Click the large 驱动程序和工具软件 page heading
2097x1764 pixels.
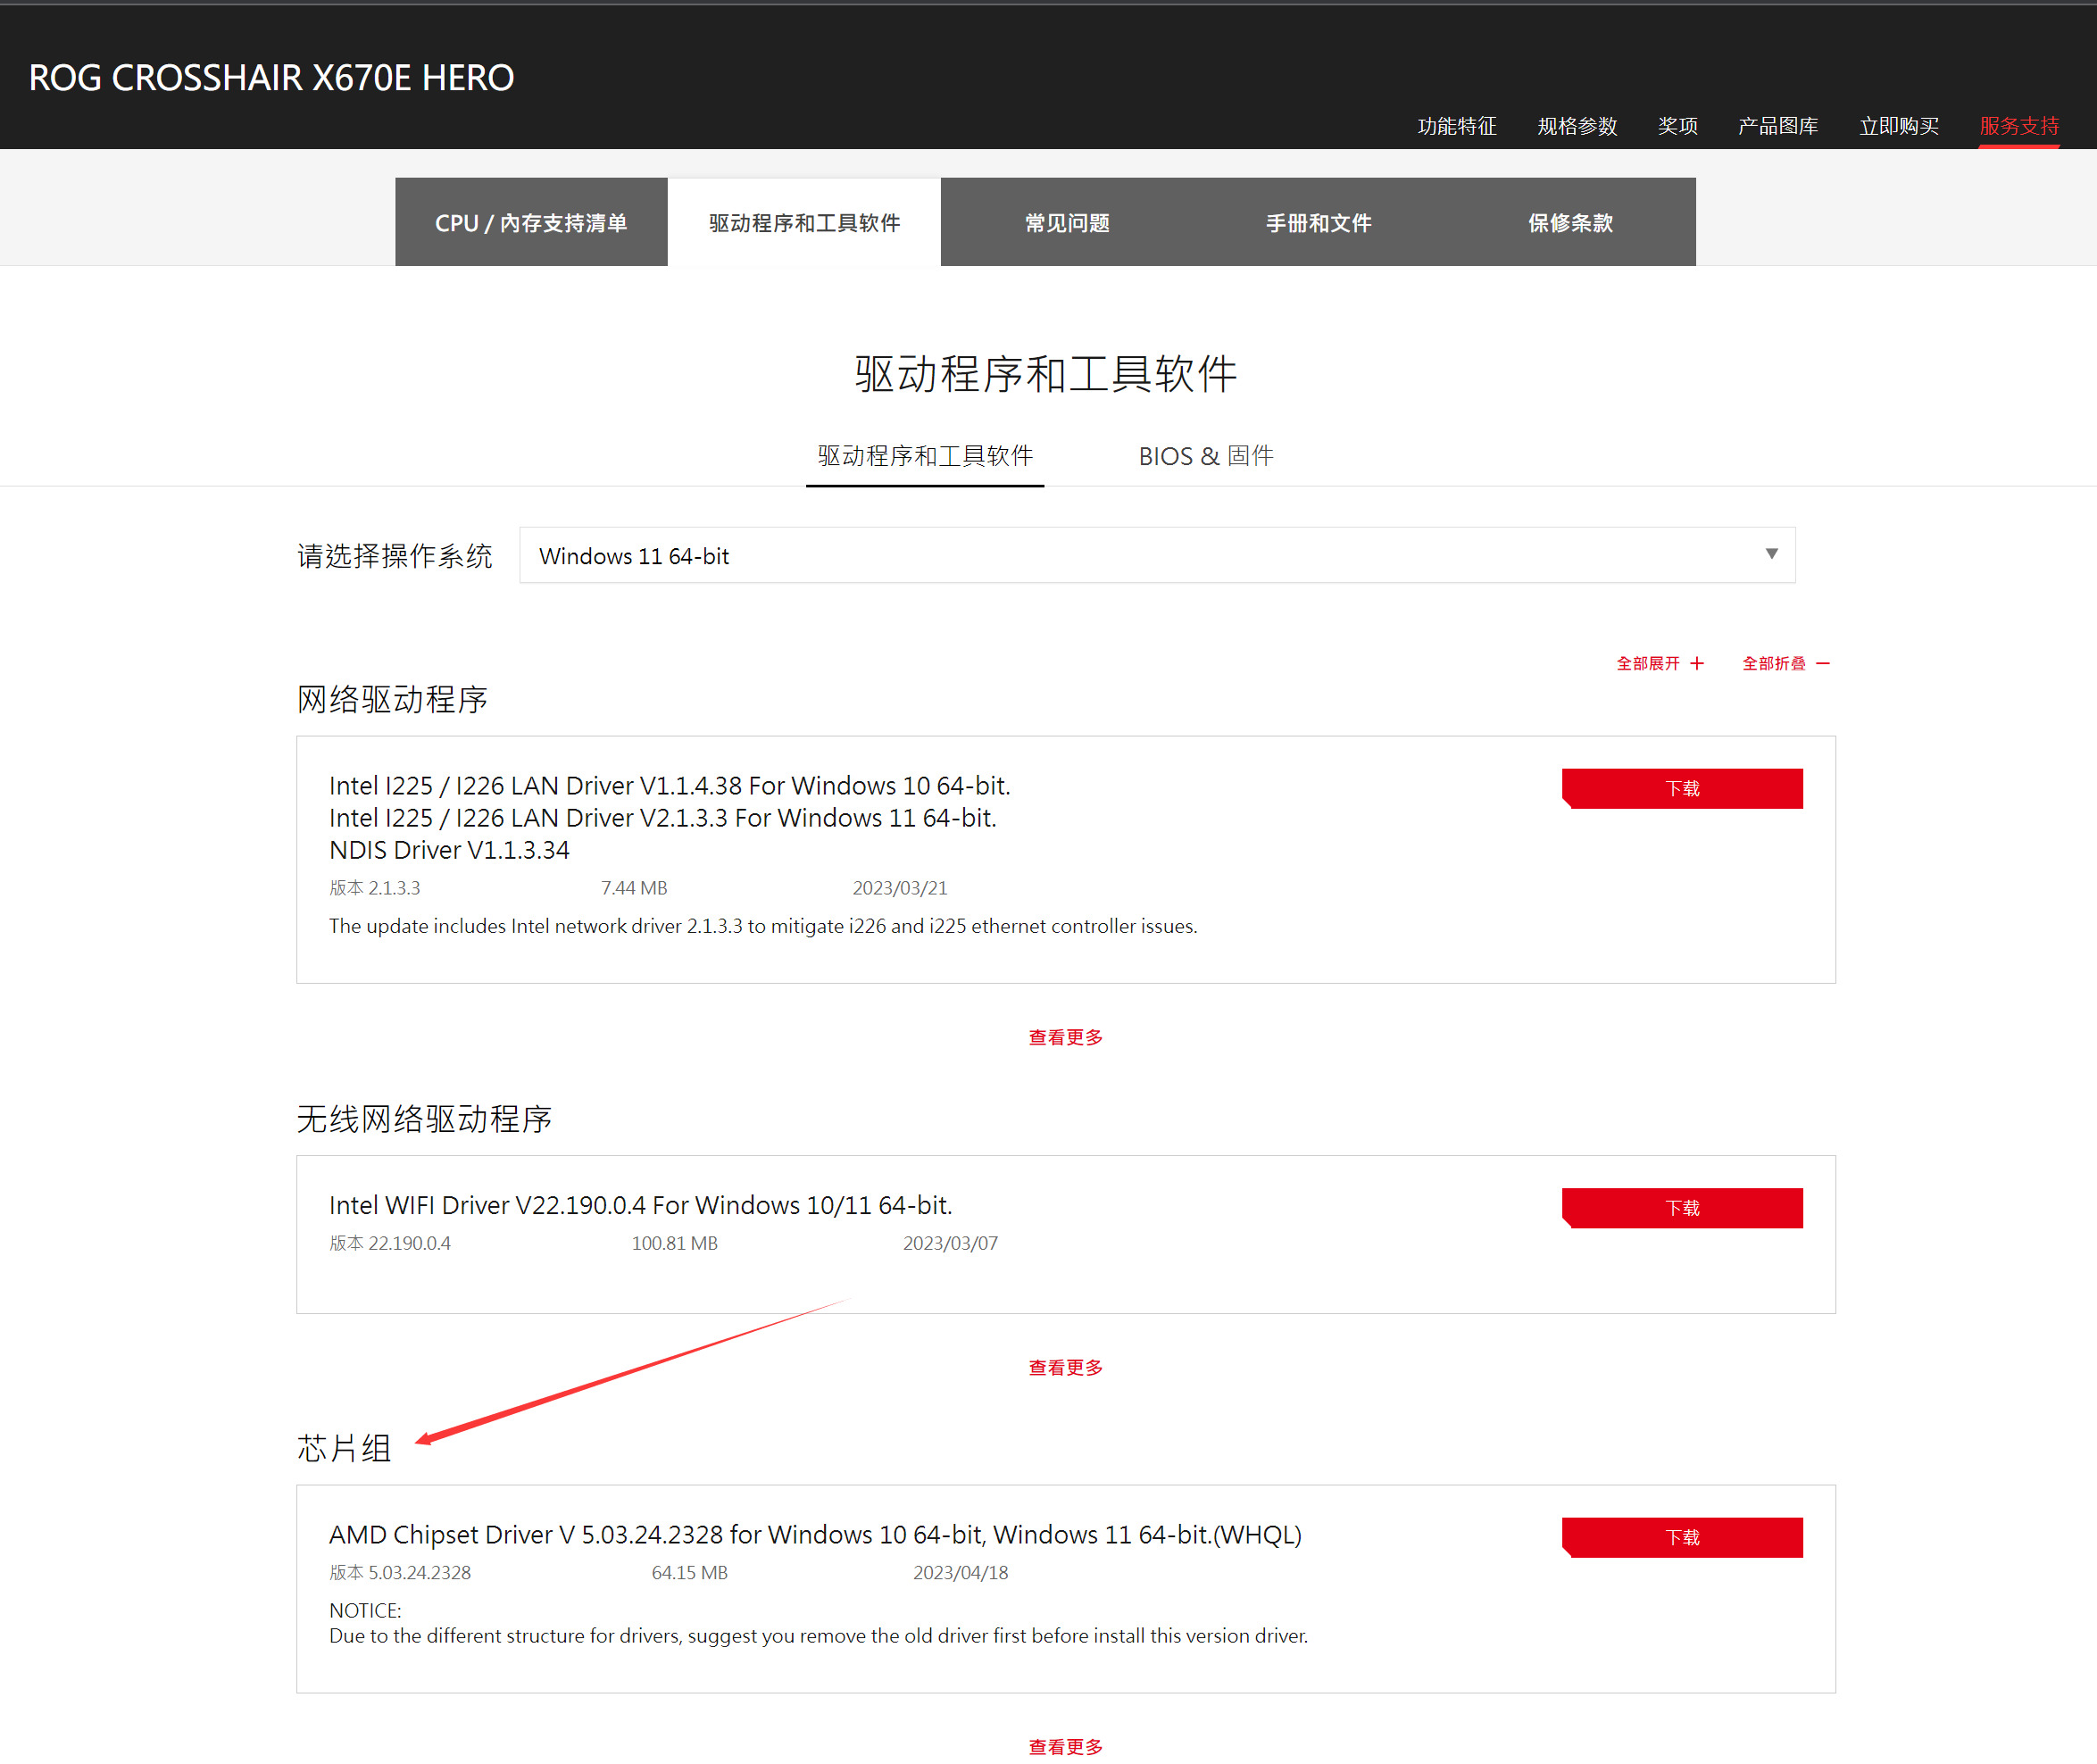click(x=1046, y=373)
